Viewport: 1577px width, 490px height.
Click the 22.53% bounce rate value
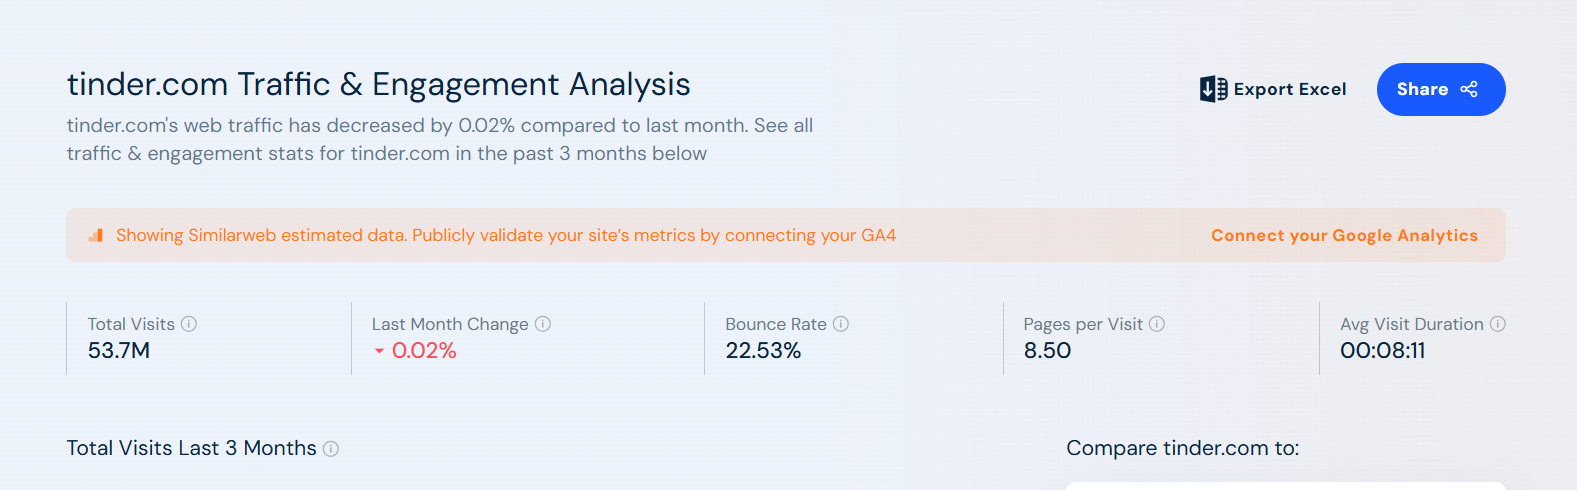pos(763,351)
